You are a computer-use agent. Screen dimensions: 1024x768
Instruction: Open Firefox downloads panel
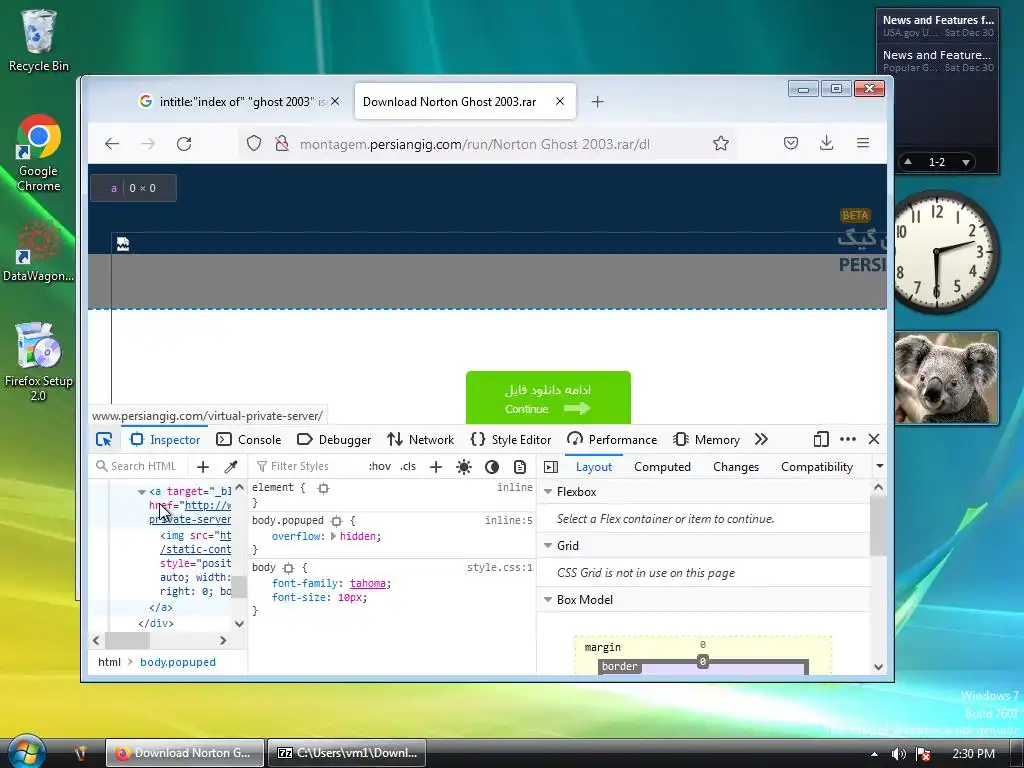pos(826,143)
